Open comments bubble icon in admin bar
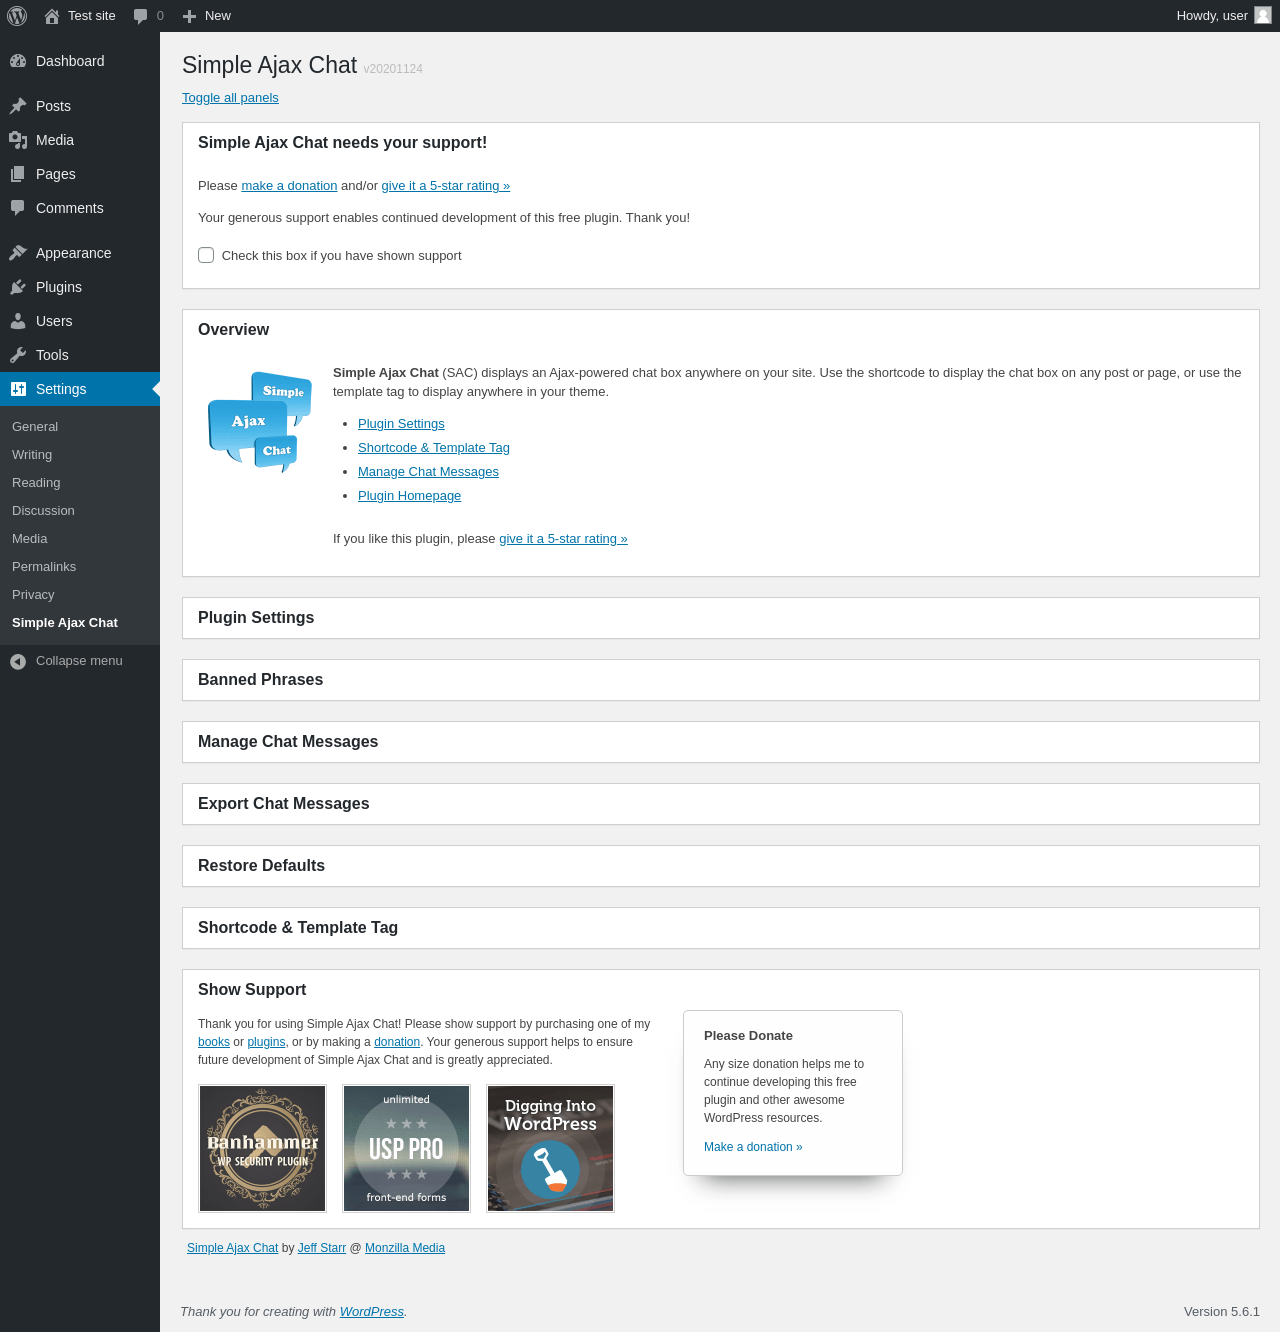This screenshot has height=1332, width=1280. [x=141, y=16]
